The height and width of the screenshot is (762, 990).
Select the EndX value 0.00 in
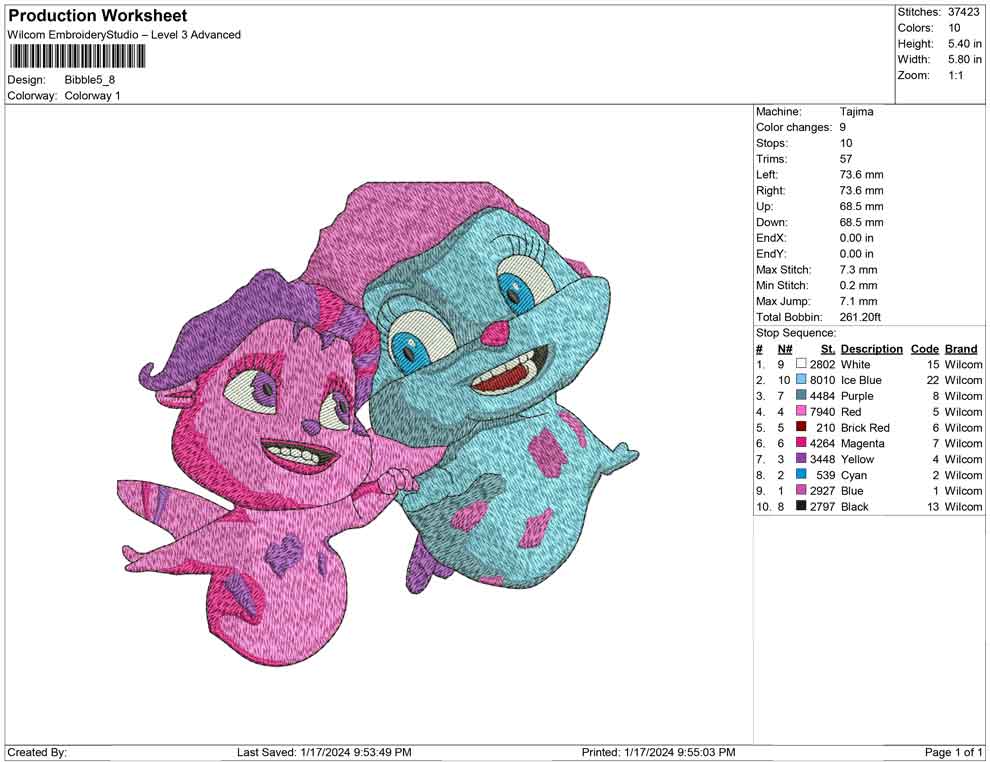click(856, 238)
